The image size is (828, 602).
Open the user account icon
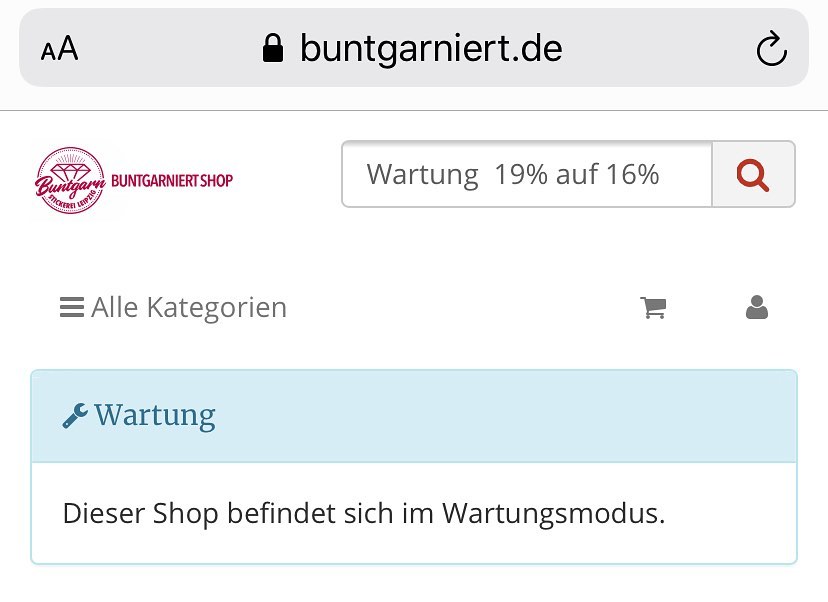click(757, 308)
